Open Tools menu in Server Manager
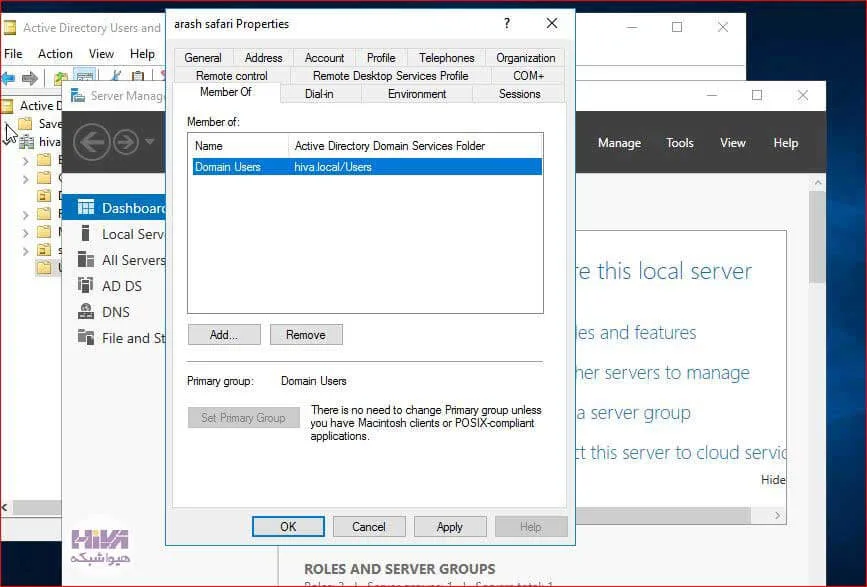867x587 pixels. tap(680, 143)
